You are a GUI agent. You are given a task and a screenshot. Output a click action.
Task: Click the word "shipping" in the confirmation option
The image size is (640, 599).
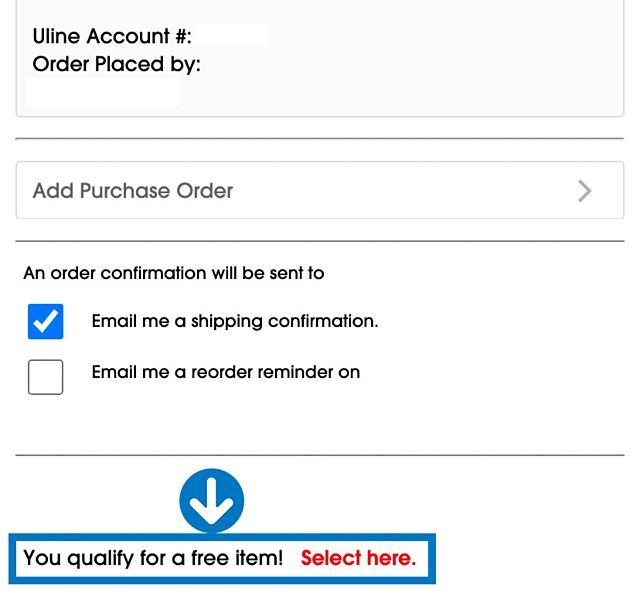[x=229, y=322]
